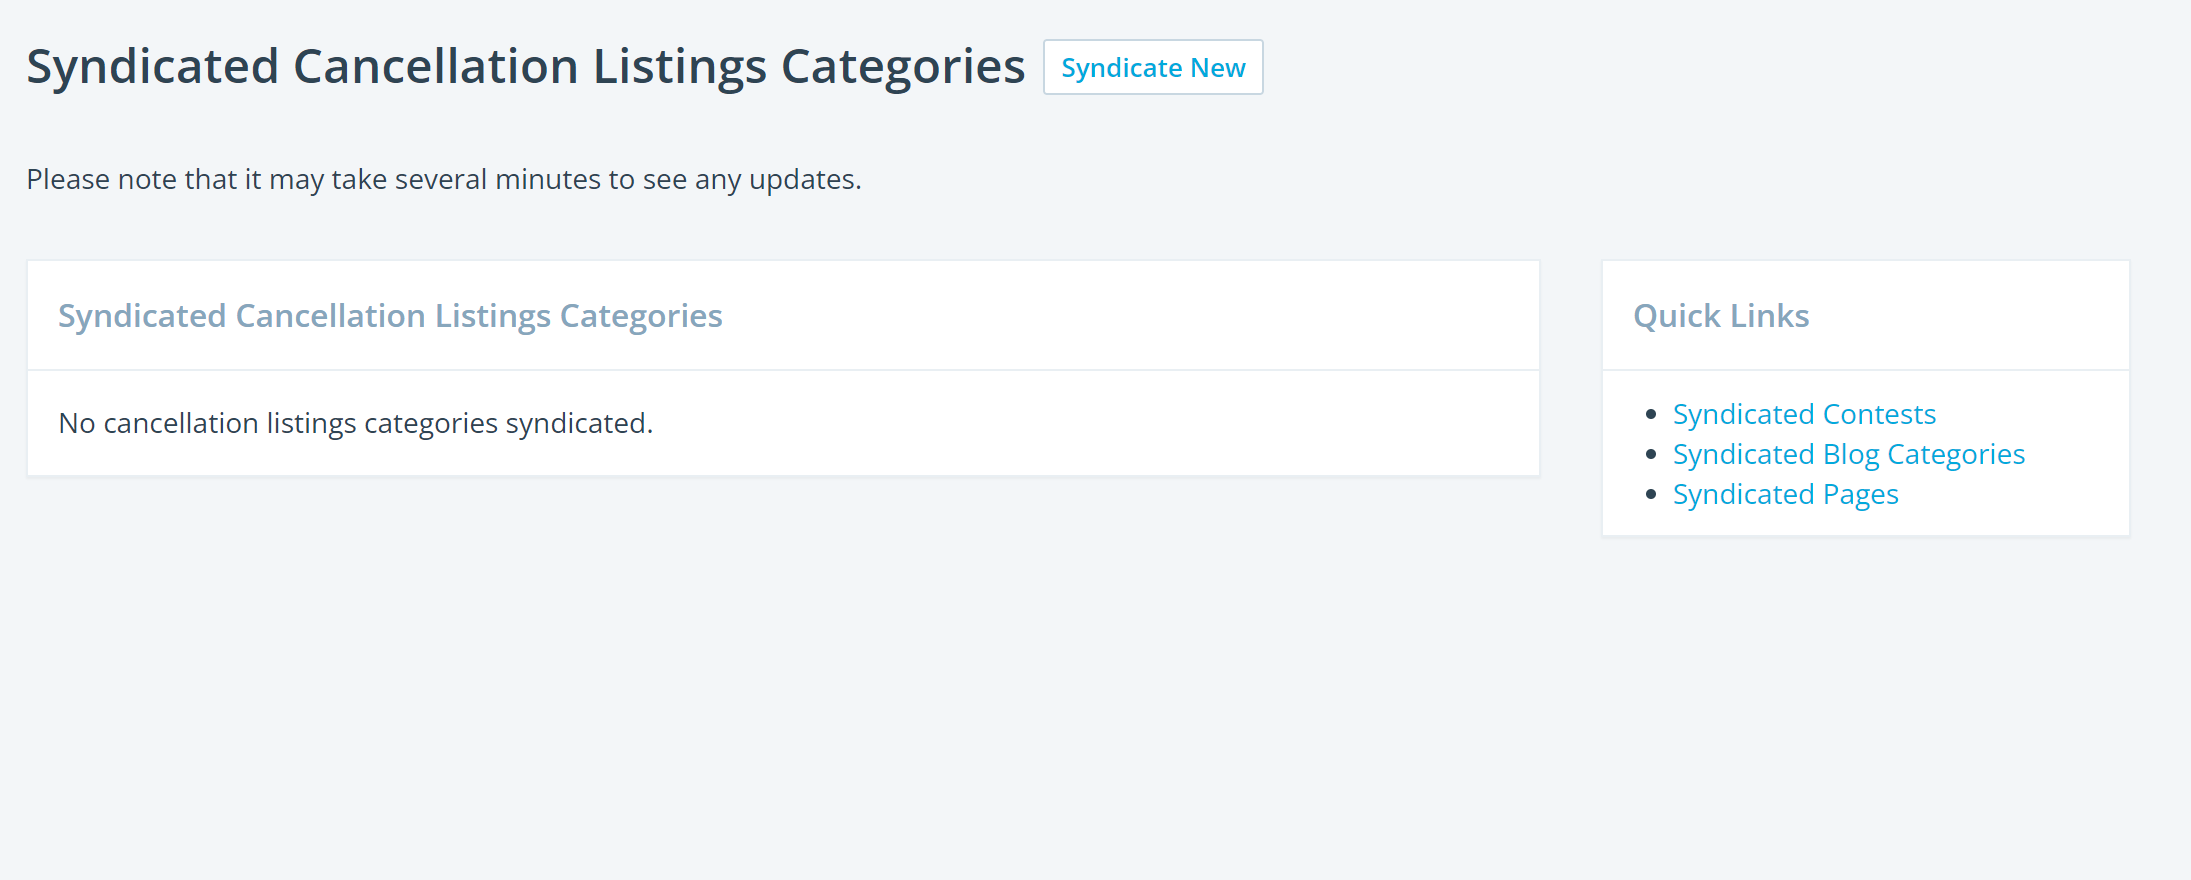Open the Syndicated Contests quick link
This screenshot has height=880, width=2191.
(x=1804, y=414)
